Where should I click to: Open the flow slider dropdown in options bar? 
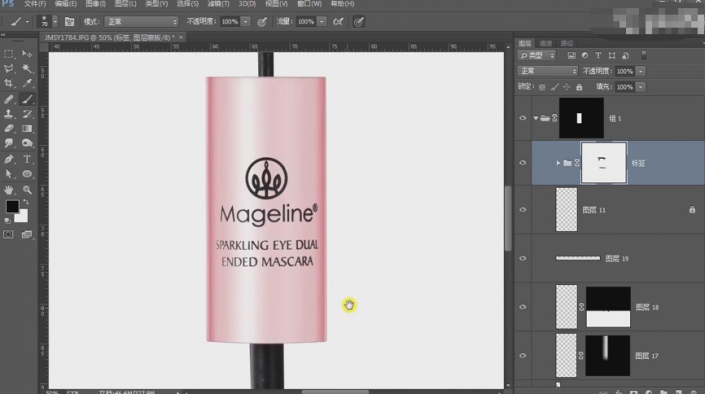point(321,22)
